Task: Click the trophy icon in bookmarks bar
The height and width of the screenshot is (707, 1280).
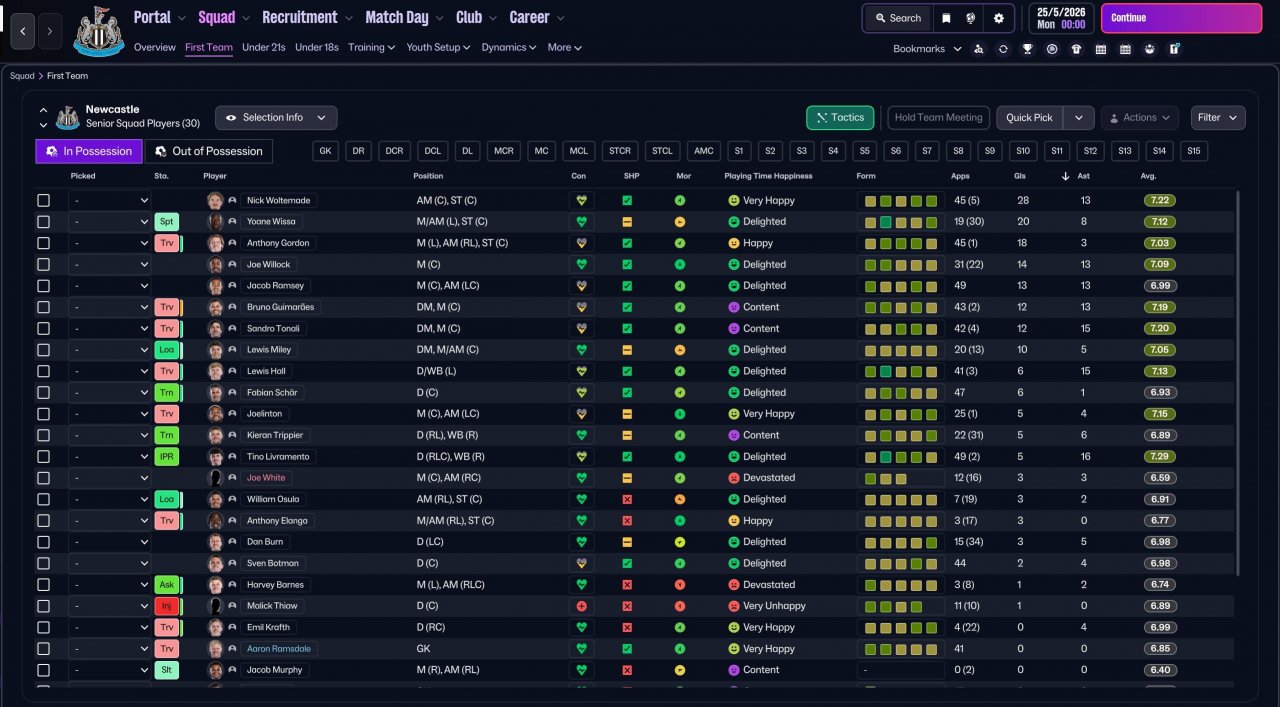Action: [x=1027, y=49]
